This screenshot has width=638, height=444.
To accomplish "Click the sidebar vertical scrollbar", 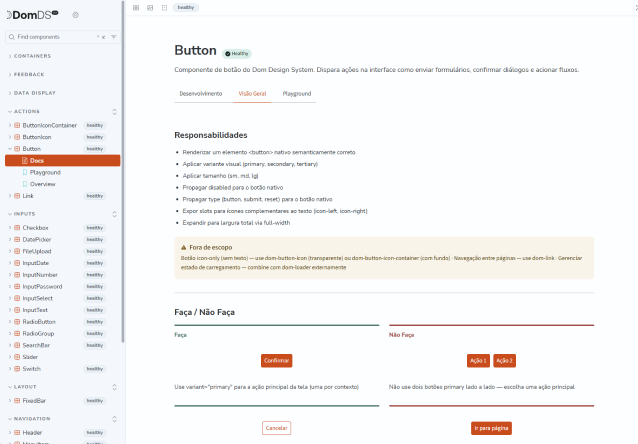I will [123, 171].
